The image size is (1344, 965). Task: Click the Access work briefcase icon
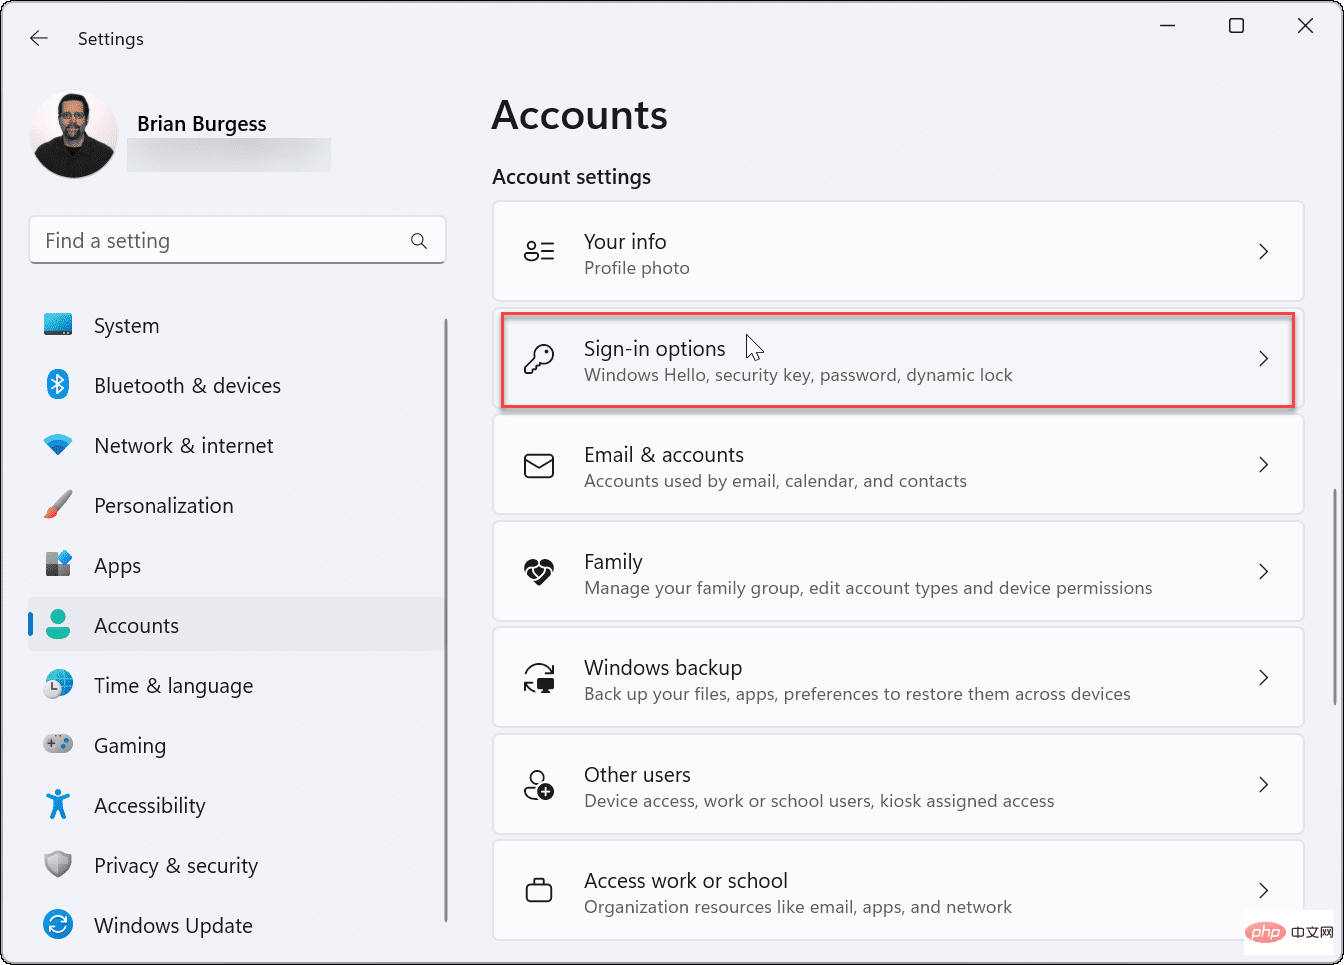[x=539, y=890]
